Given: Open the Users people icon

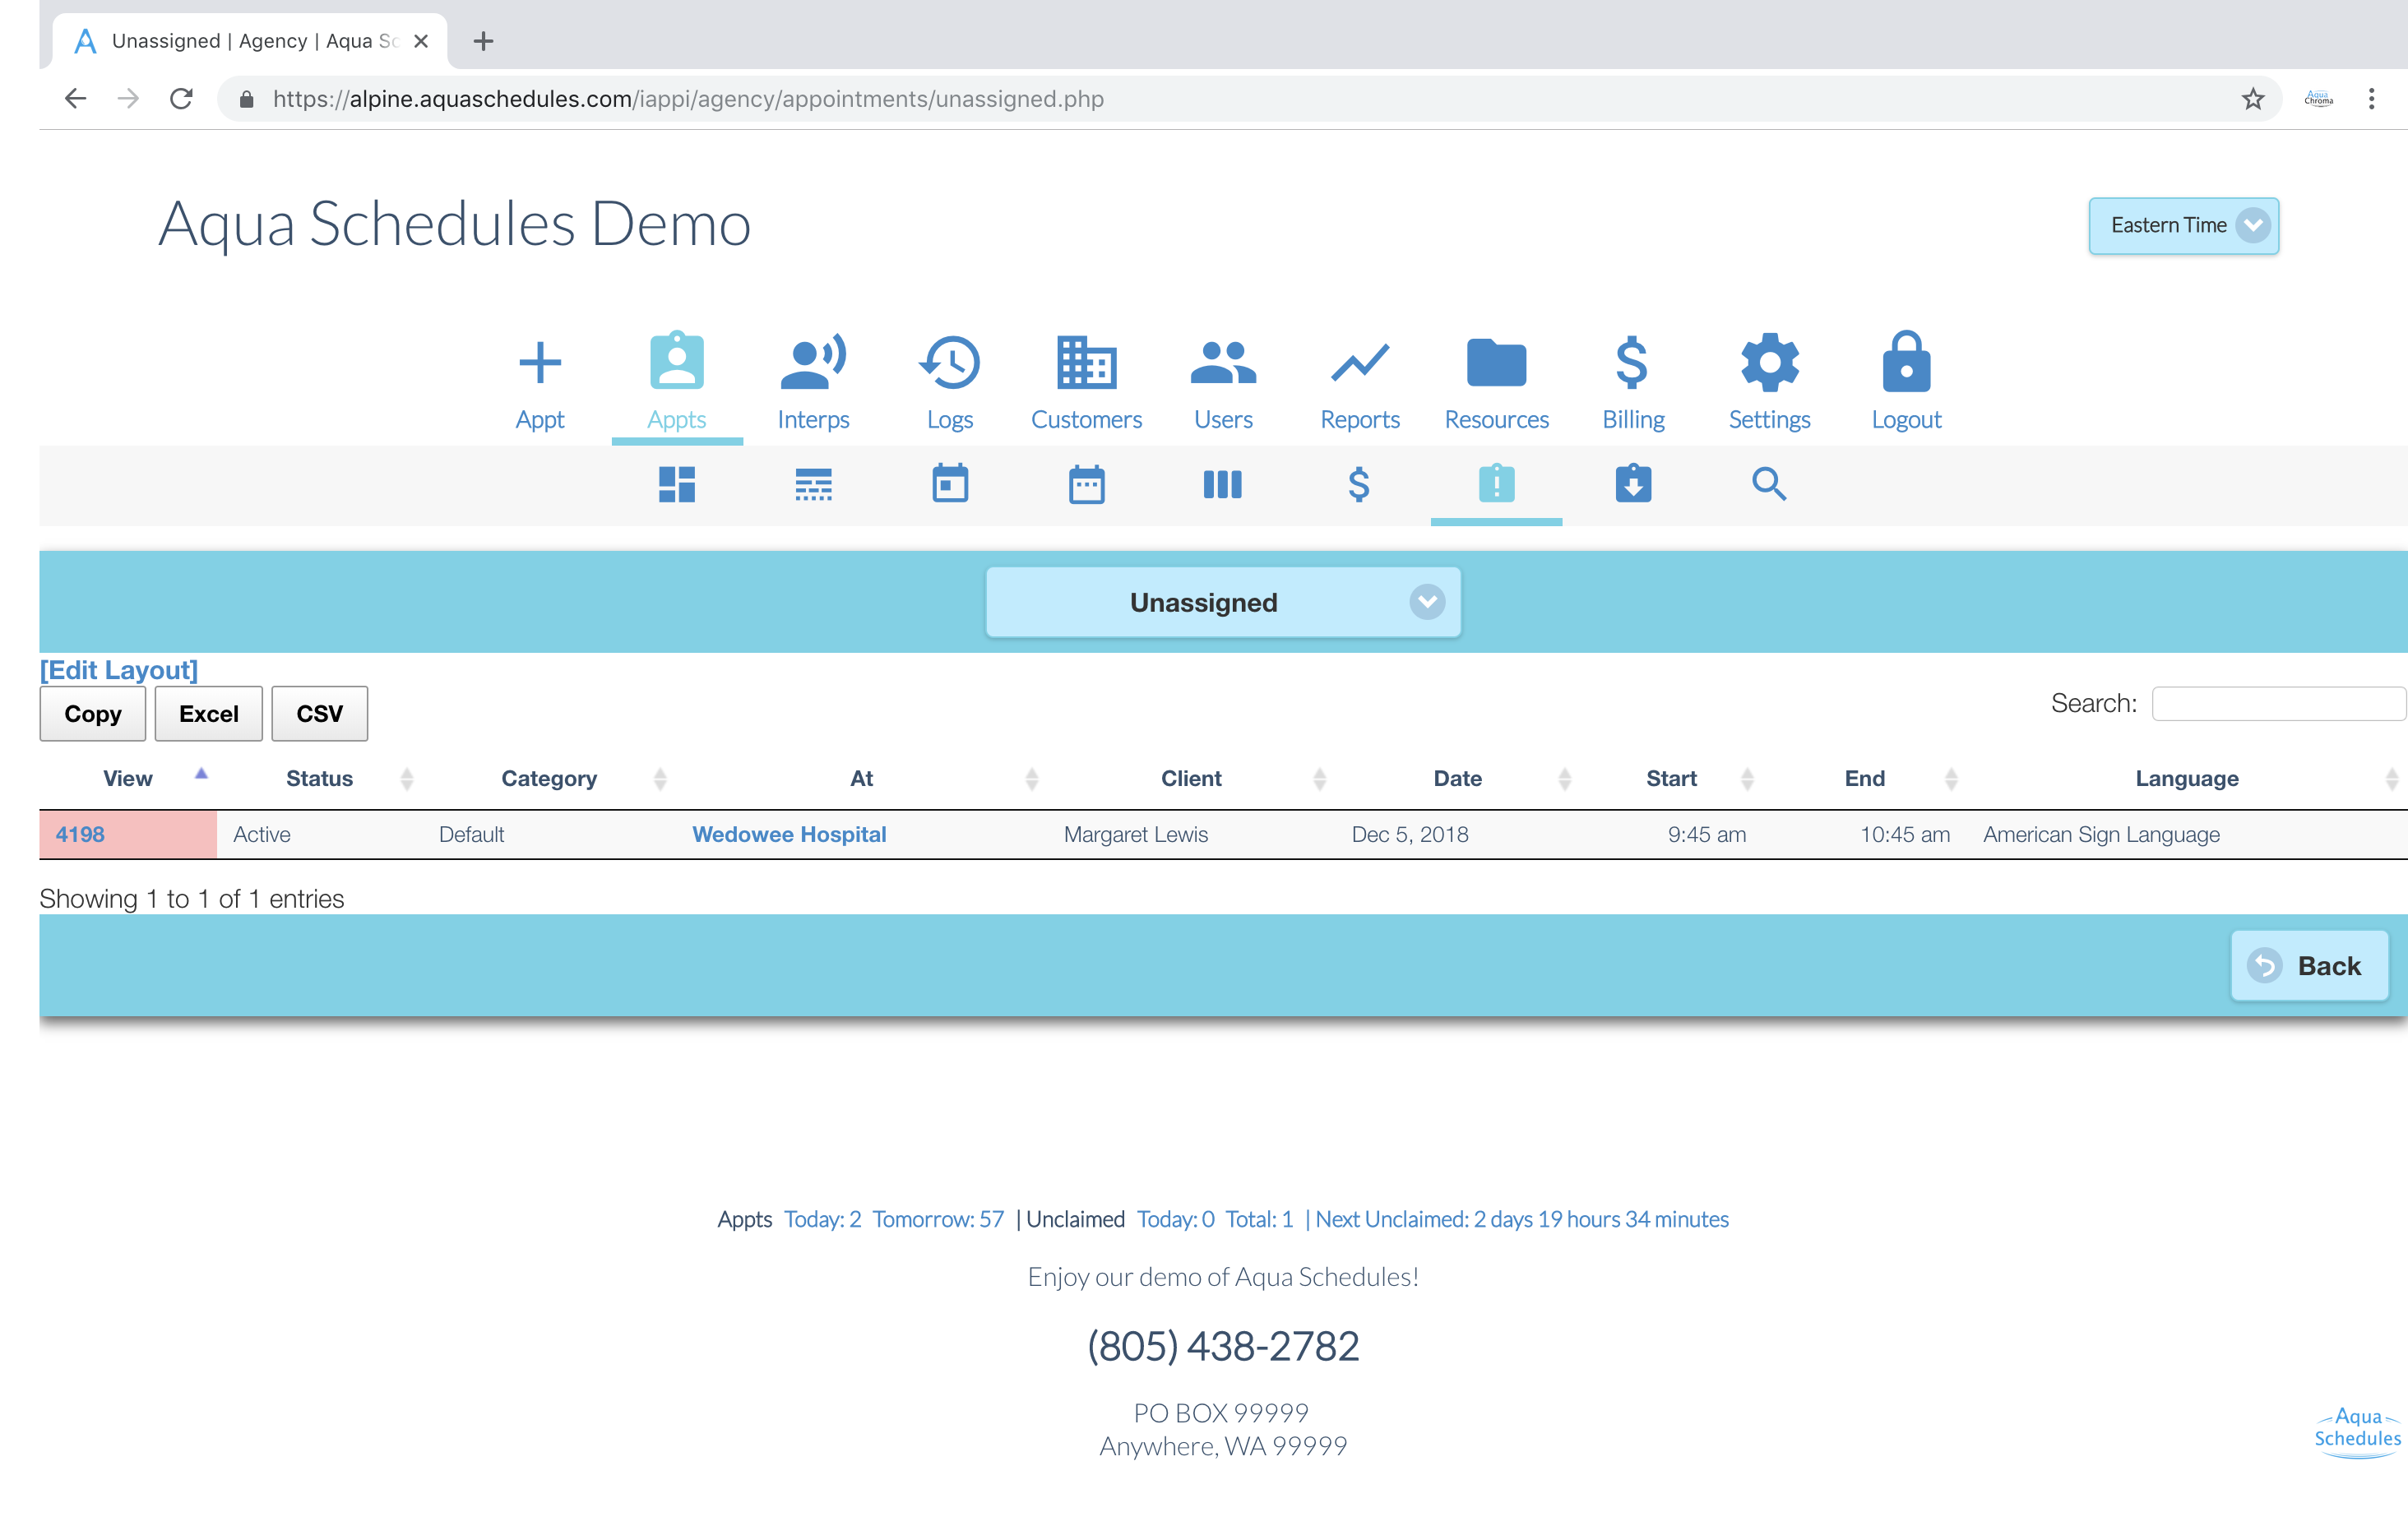Looking at the screenshot, I should (1223, 363).
